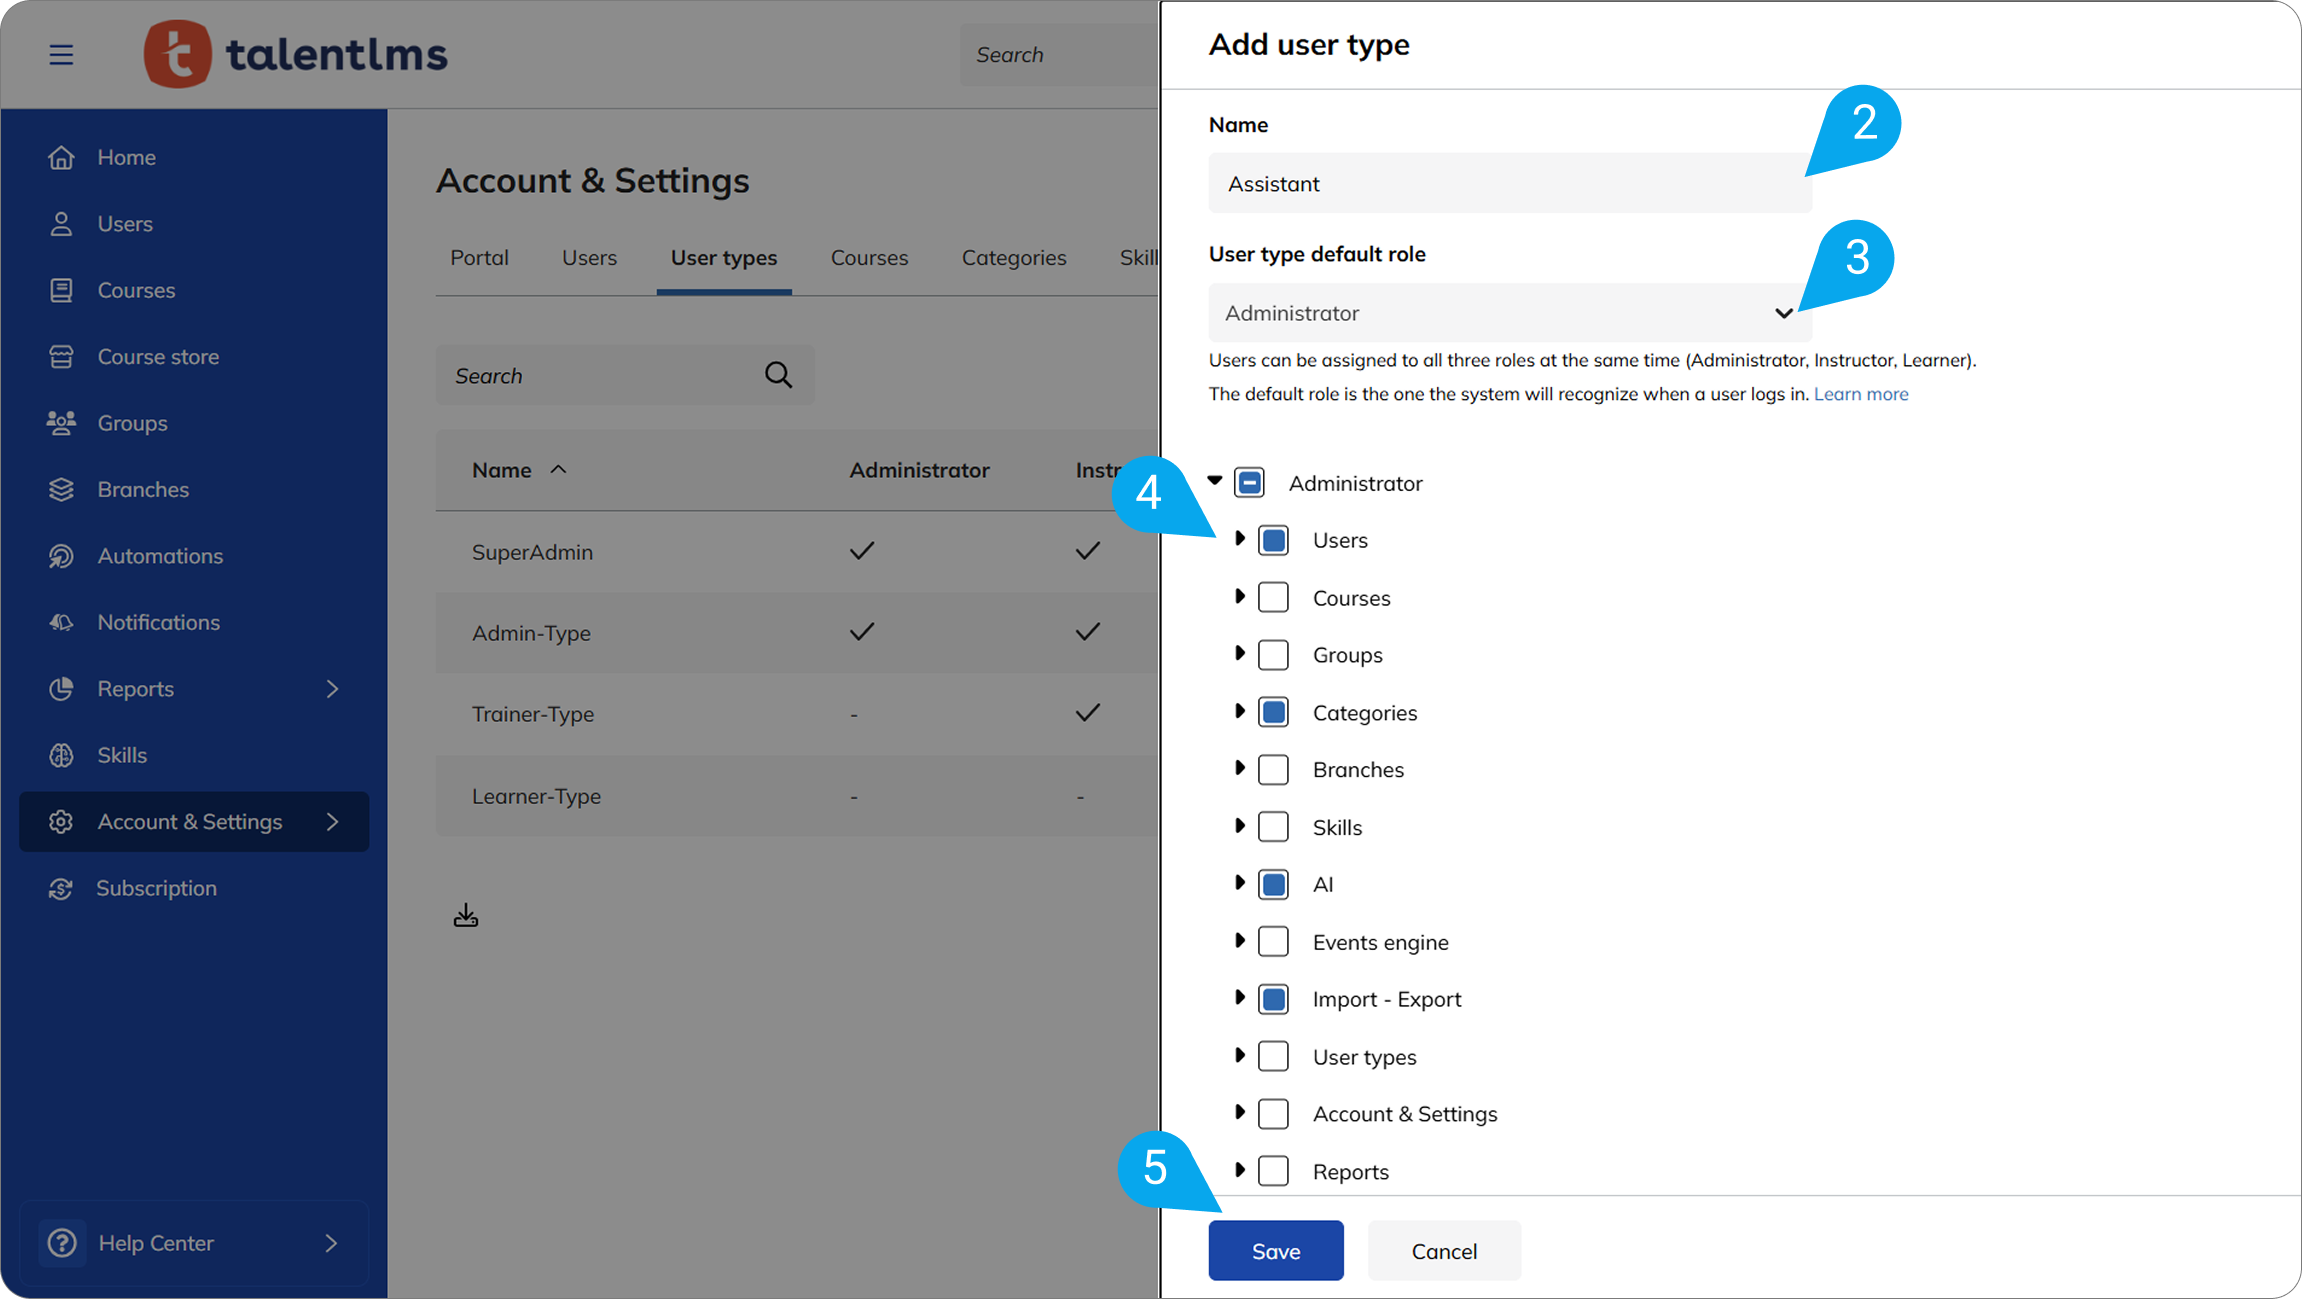Image resolution: width=2302 pixels, height=1299 pixels.
Task: Open the User type default role dropdown
Action: [x=1509, y=313]
